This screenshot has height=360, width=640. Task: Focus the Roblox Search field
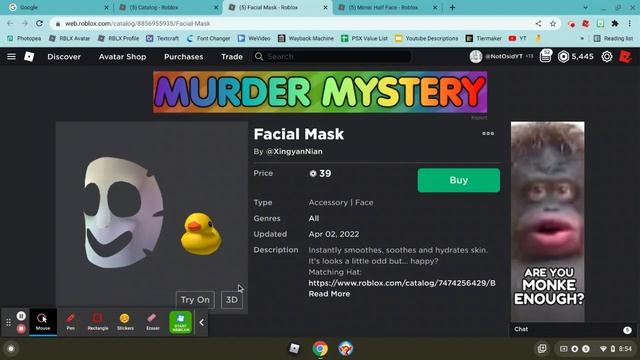click(x=331, y=56)
